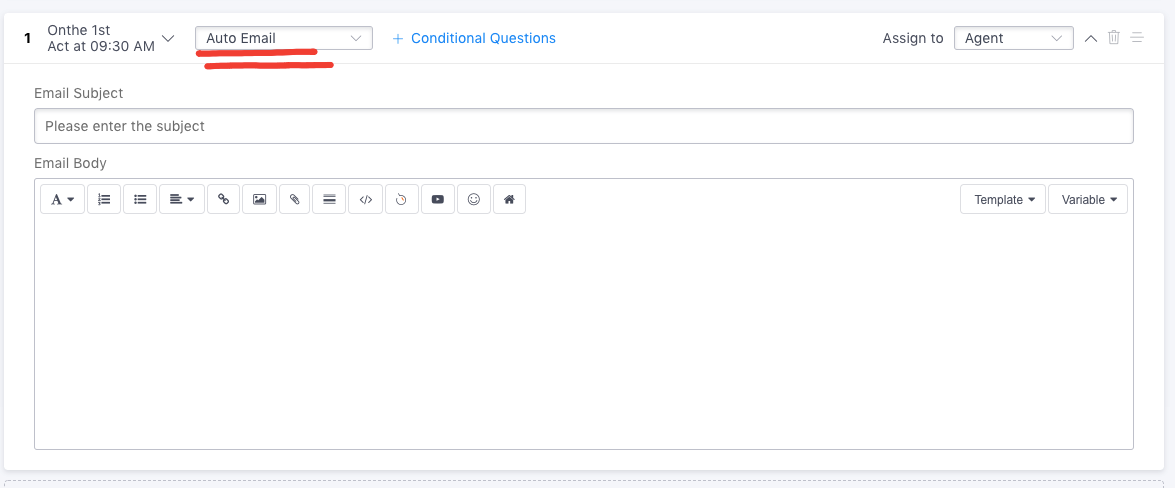Insert a horizontal rule line
The height and width of the screenshot is (488, 1175).
(x=329, y=199)
